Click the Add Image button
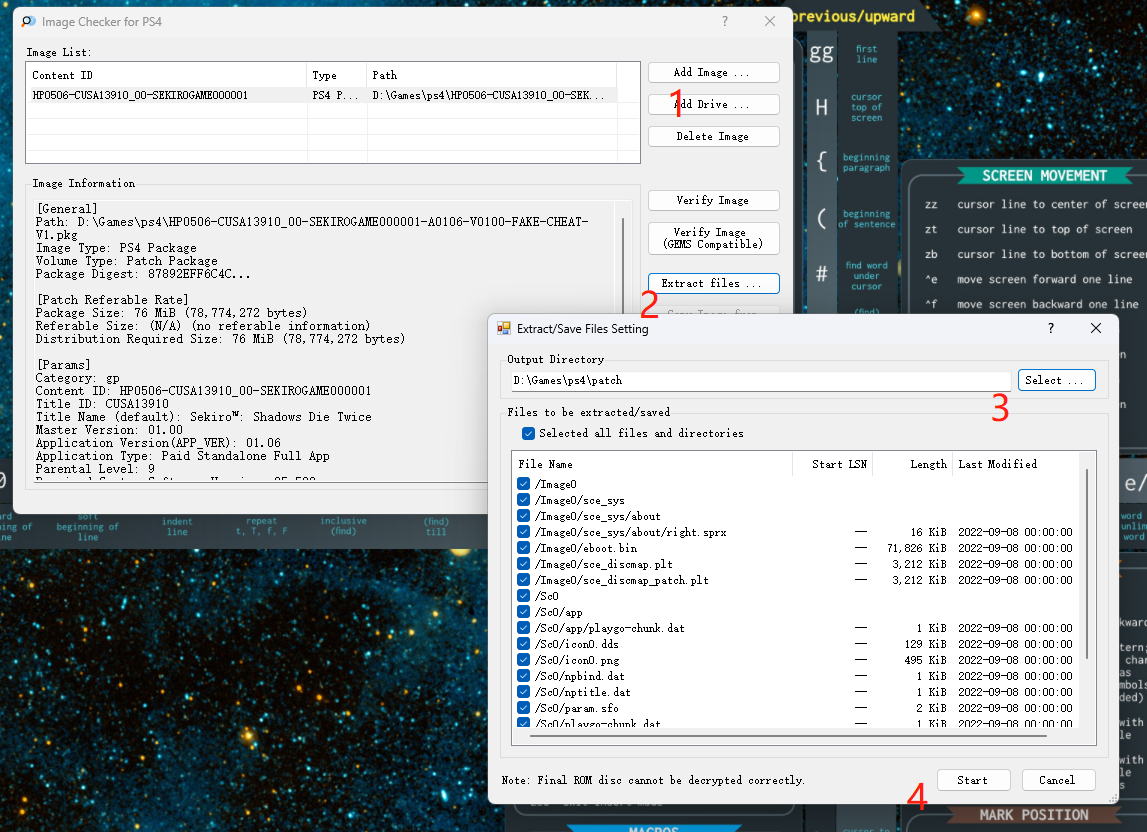Image resolution: width=1147 pixels, height=832 pixels. coord(713,72)
